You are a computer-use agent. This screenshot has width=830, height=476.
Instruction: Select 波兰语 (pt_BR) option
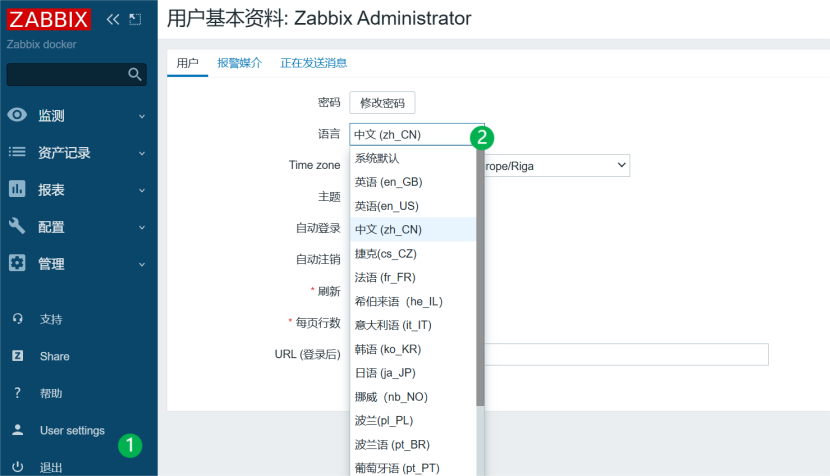413,444
